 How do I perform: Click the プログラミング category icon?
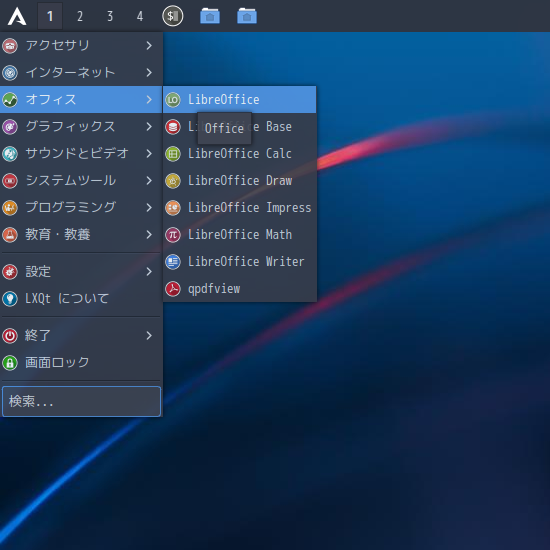coord(10,208)
